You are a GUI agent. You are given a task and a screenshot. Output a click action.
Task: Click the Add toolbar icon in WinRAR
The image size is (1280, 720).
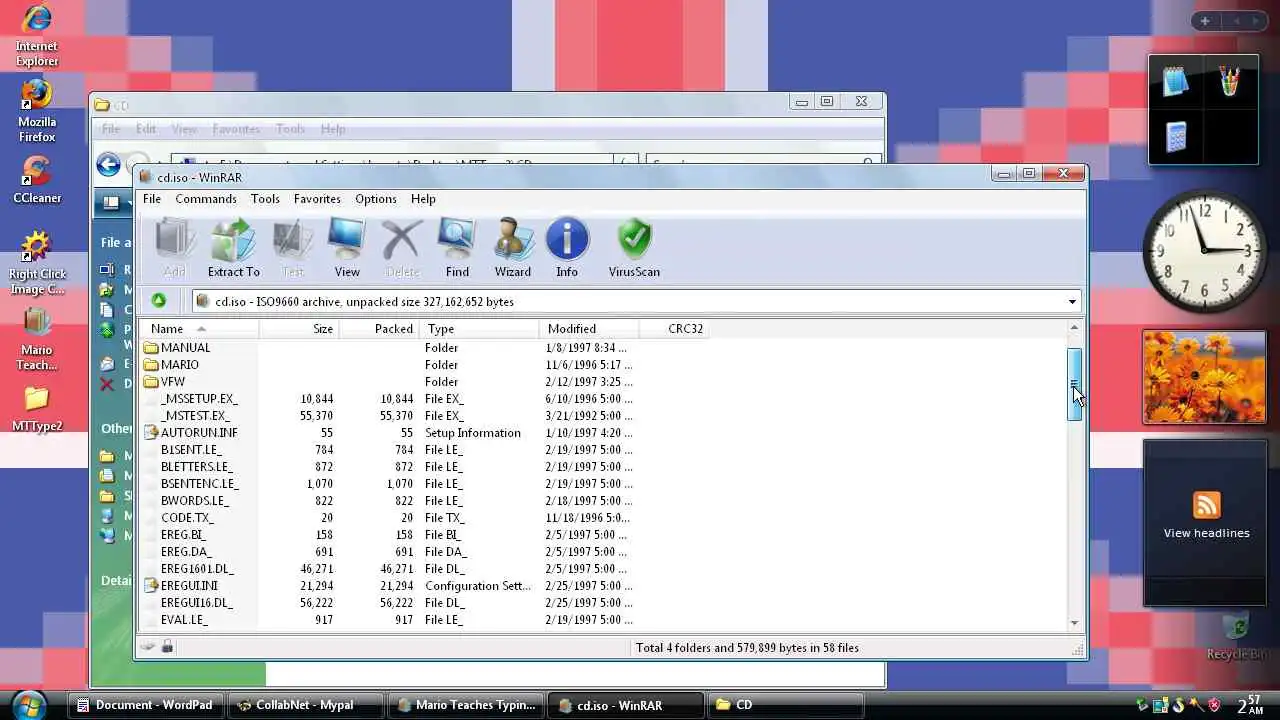click(x=174, y=248)
